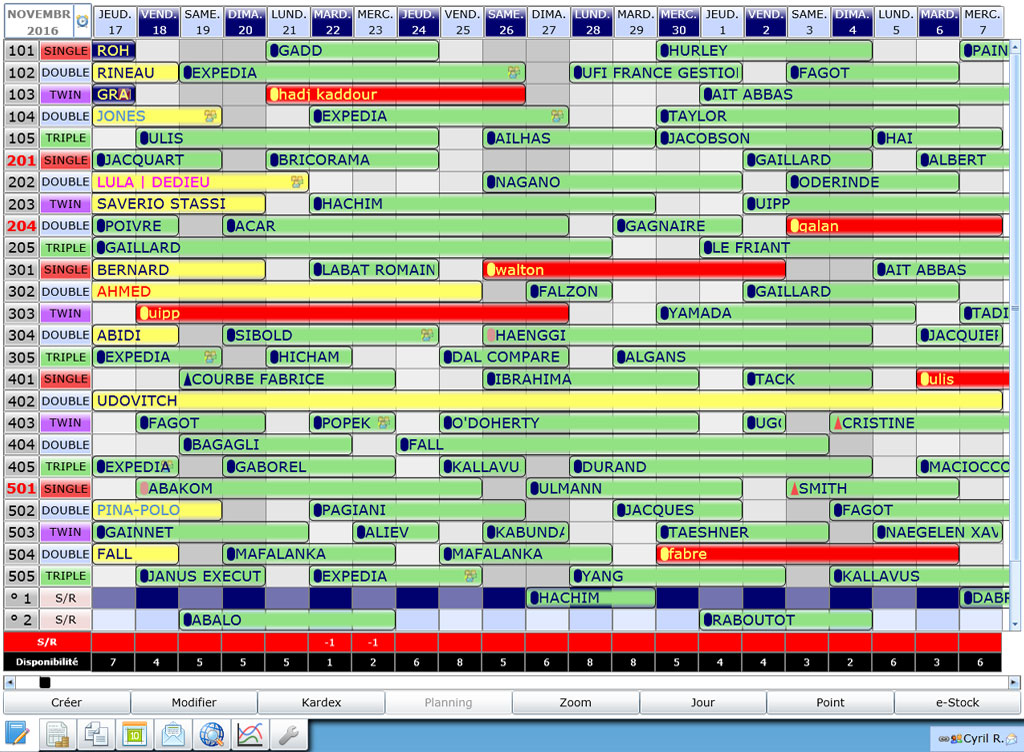1024x752 pixels.
Task: Open the mail envelope icon
Action: (x=173, y=734)
